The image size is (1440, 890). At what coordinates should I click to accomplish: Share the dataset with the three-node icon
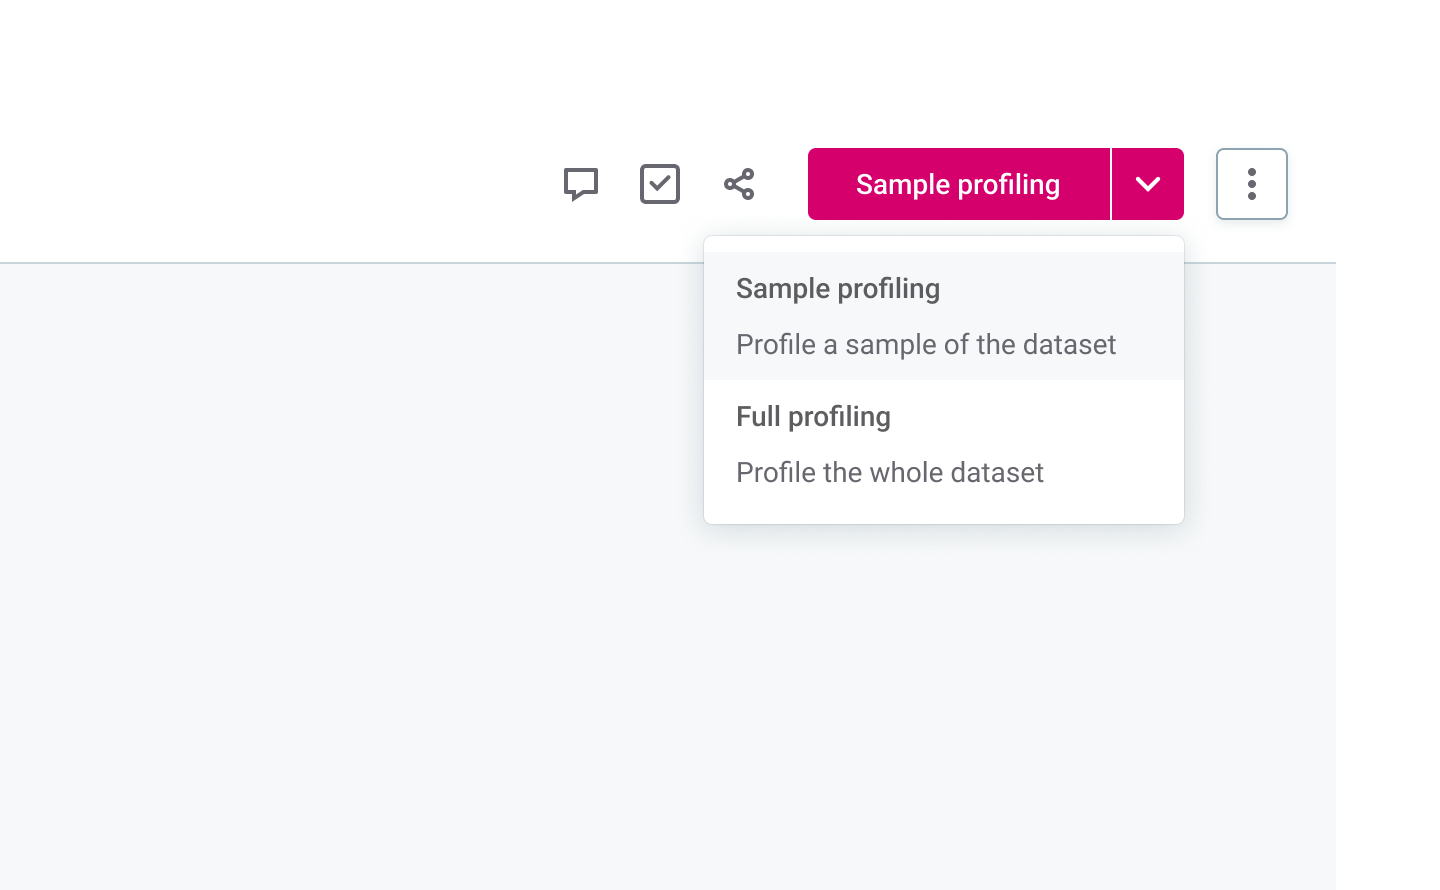pos(739,184)
